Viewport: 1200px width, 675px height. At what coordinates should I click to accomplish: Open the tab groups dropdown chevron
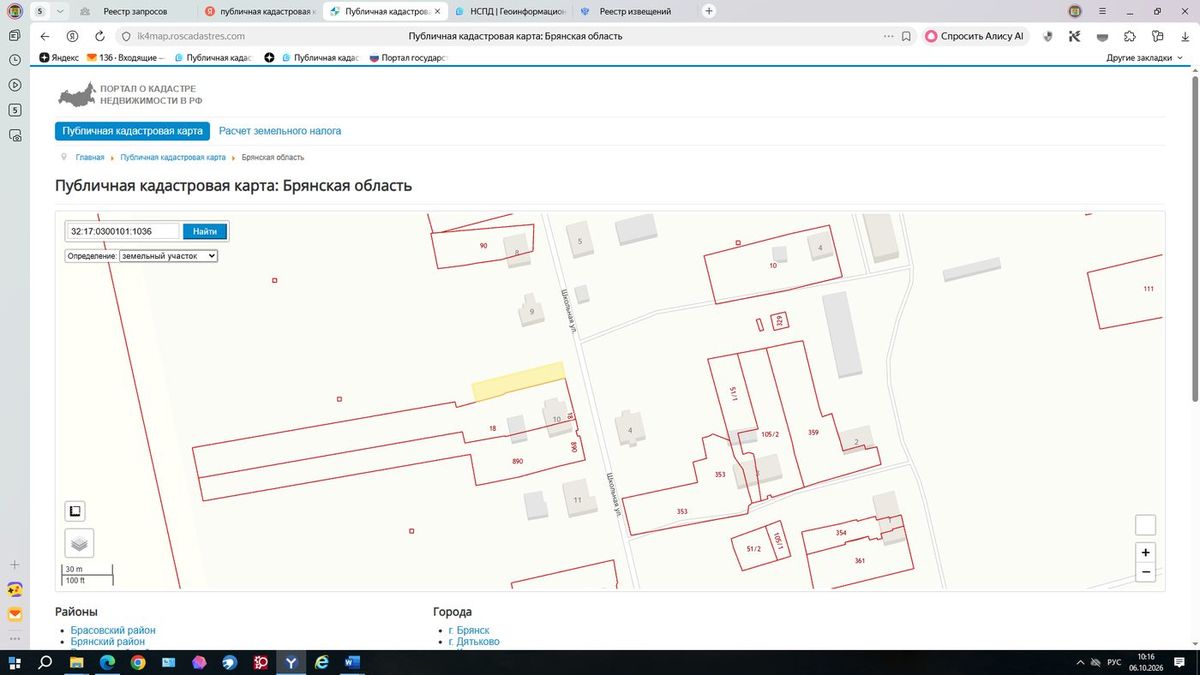point(61,11)
